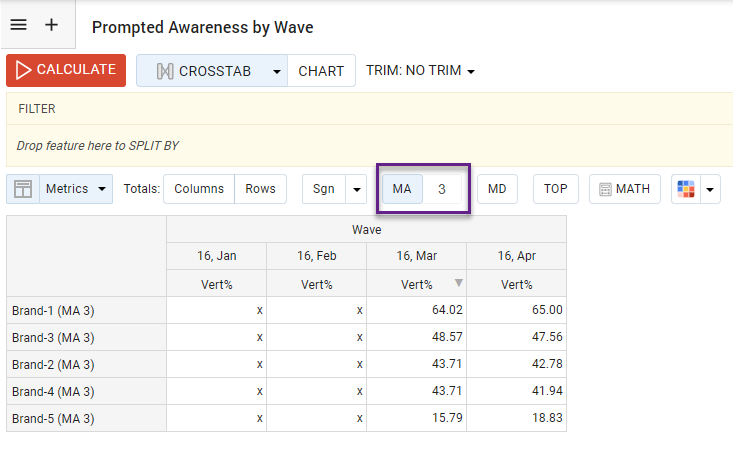Viewport: 733px width, 453px height.
Task: Click the table layout icon
Action: pos(23,189)
